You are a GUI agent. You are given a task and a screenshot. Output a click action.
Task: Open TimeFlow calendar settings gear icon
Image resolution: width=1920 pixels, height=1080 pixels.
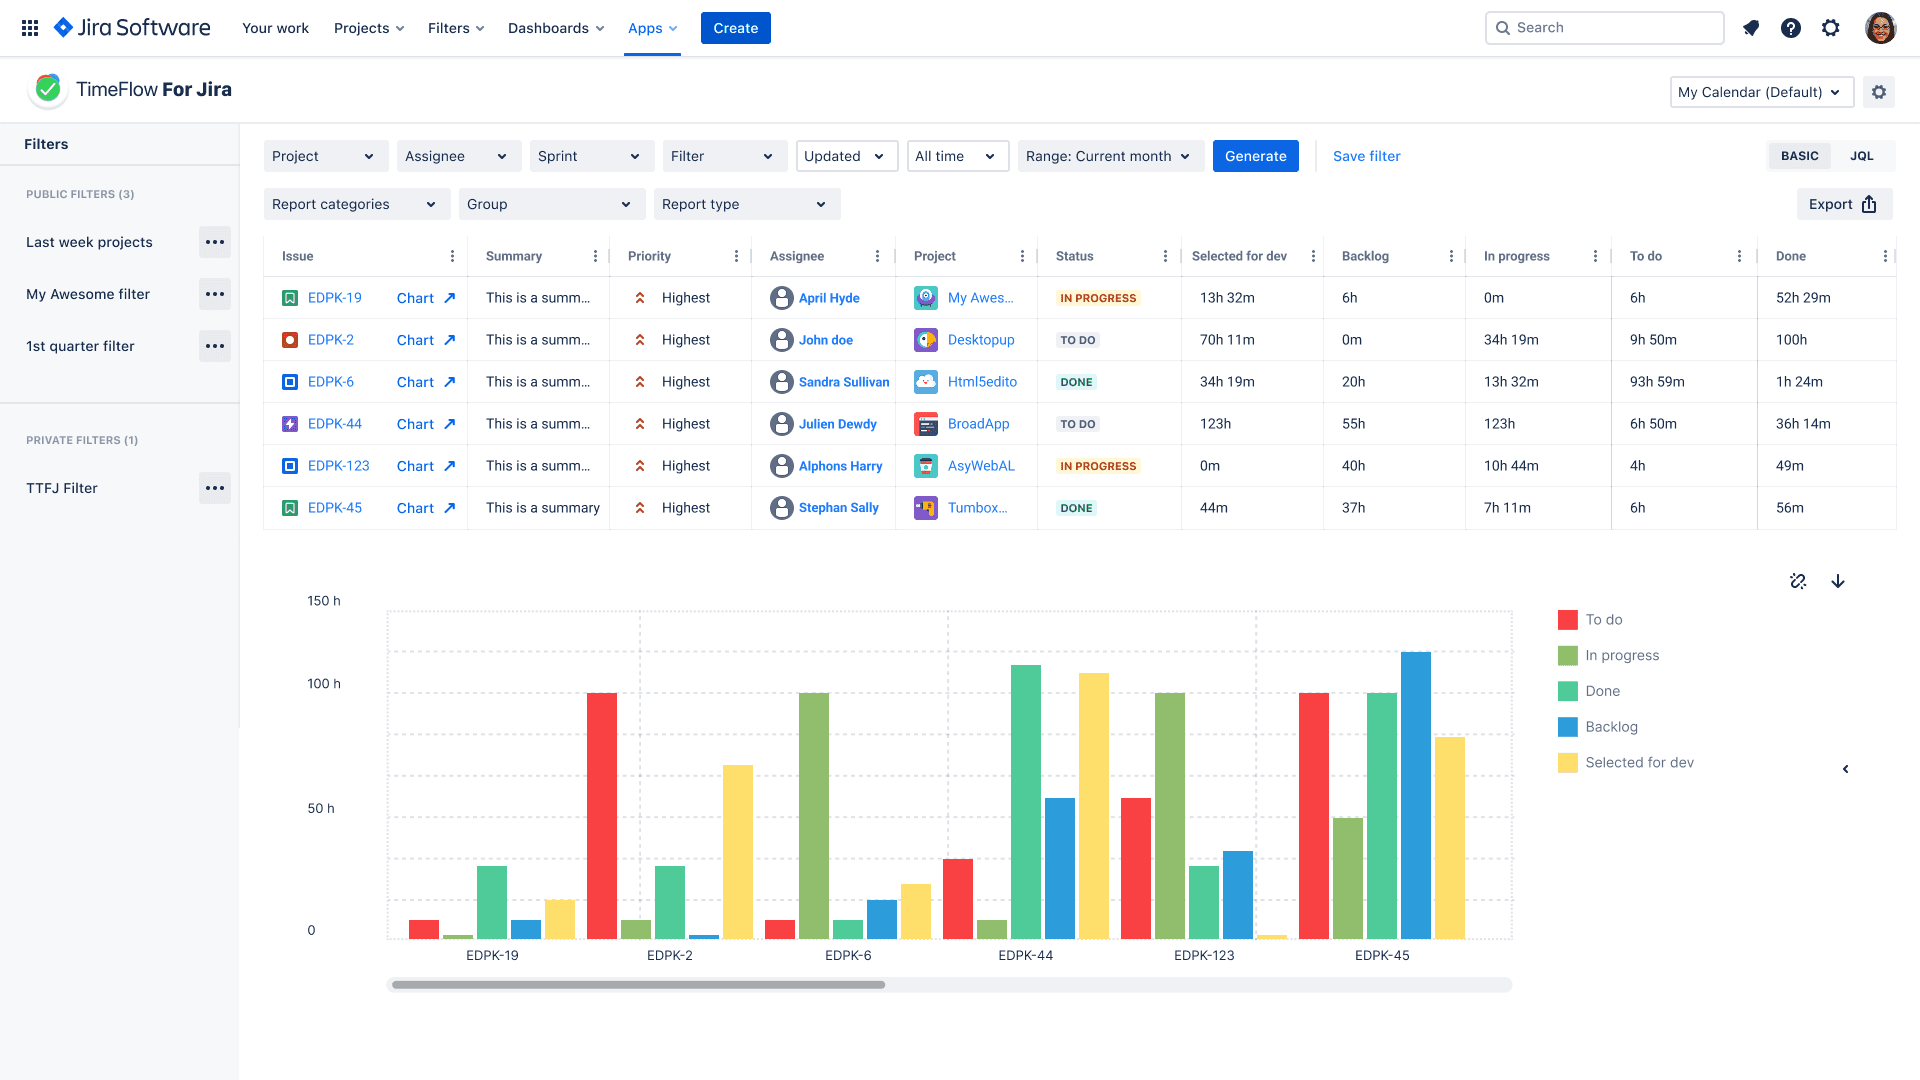(x=1879, y=91)
